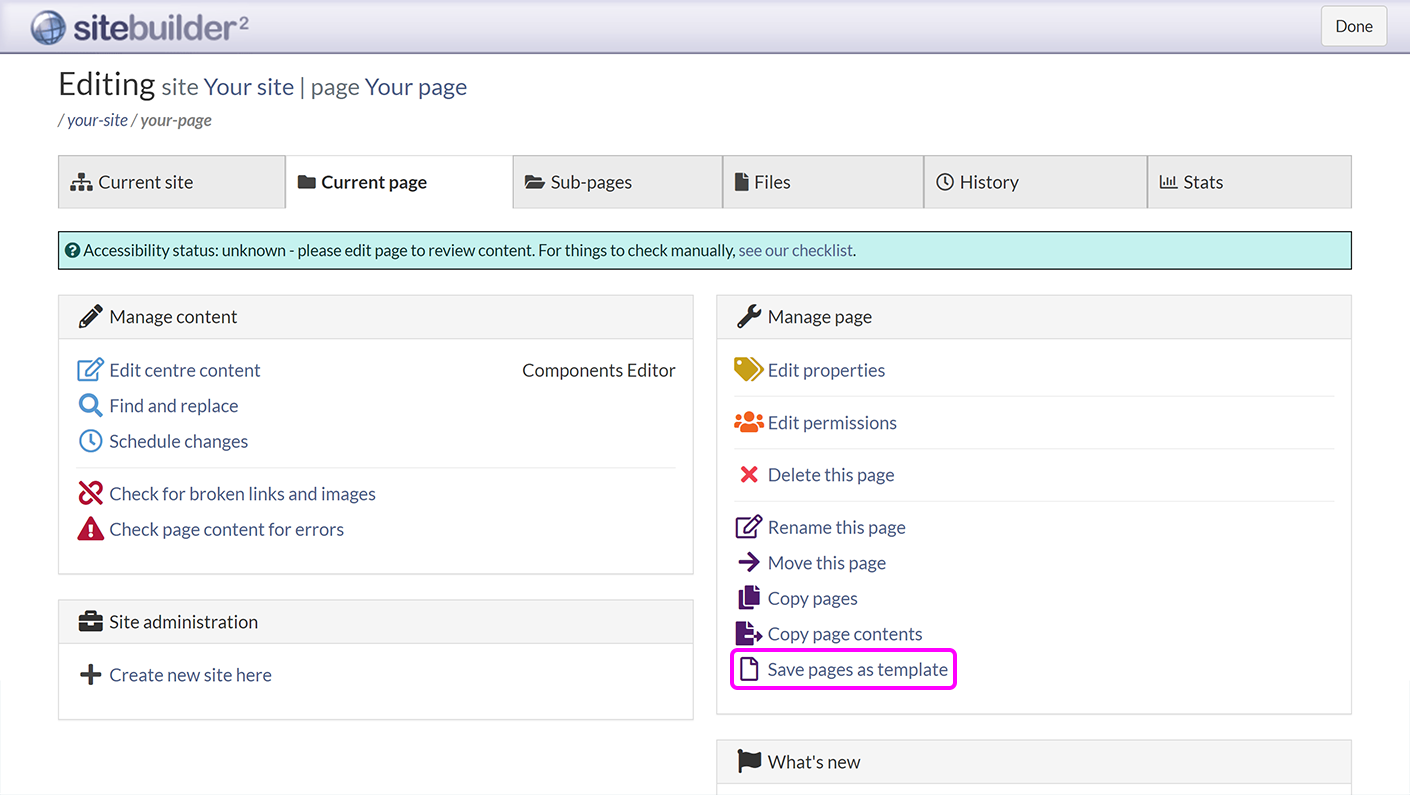Click the sitebuilder logo in header
Screen dimensions: 1410x795
pos(140,27)
